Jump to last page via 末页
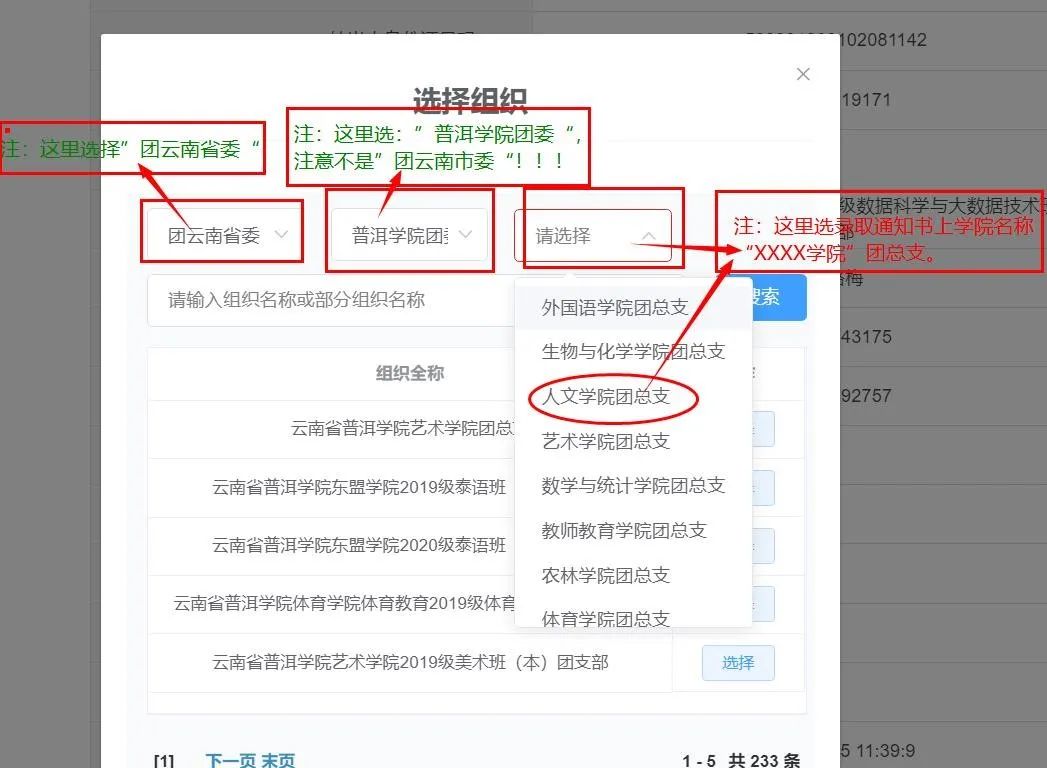Screen dimensions: 1047x768 click(278, 761)
